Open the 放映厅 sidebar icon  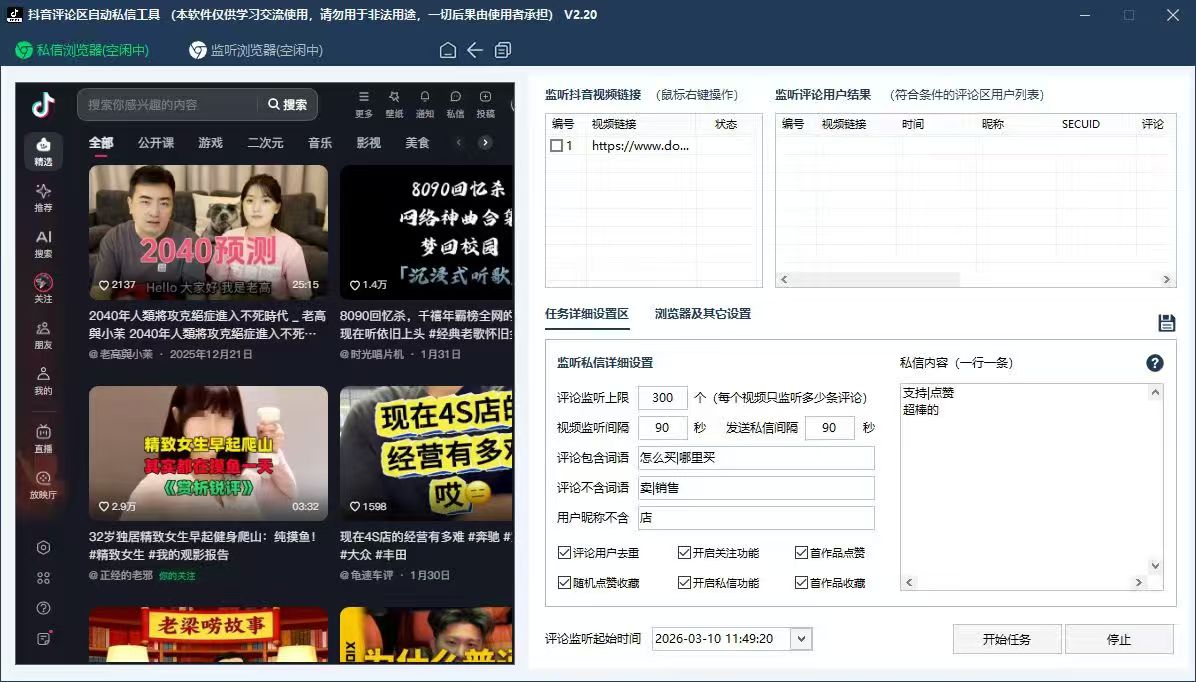(43, 484)
